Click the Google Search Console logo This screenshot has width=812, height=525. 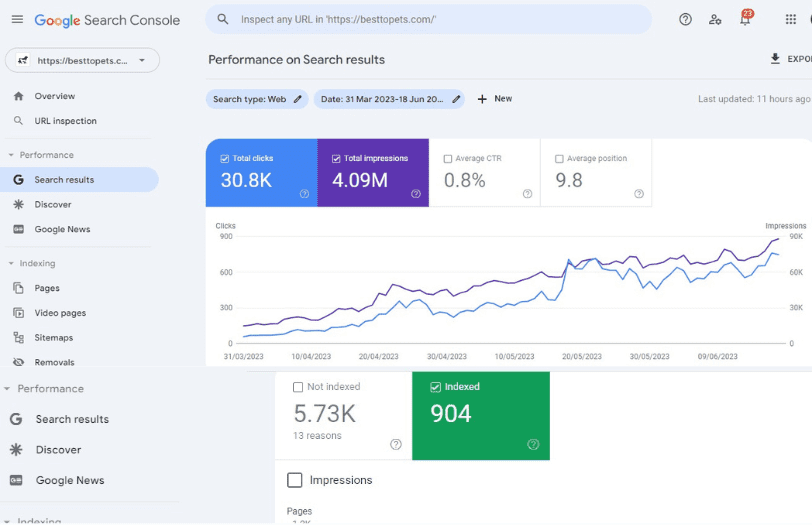[107, 20]
